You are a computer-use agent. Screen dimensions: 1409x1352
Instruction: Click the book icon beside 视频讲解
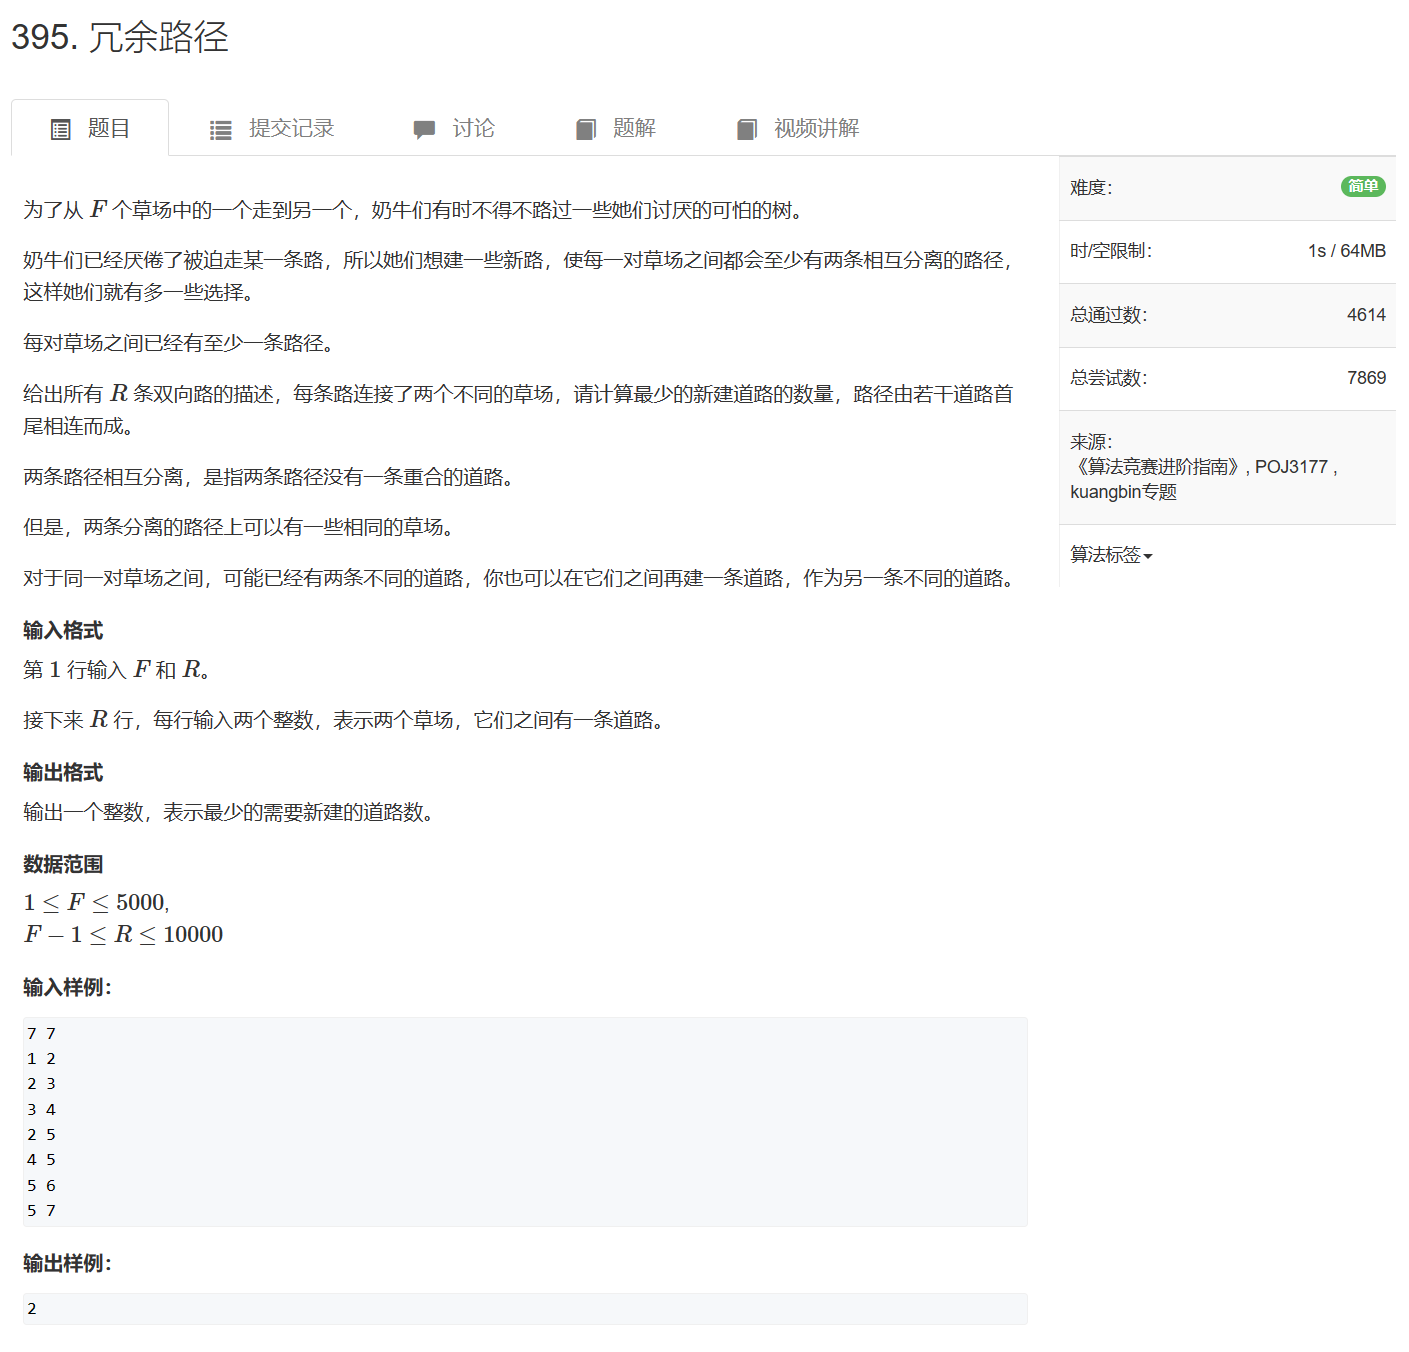pyautogui.click(x=747, y=129)
